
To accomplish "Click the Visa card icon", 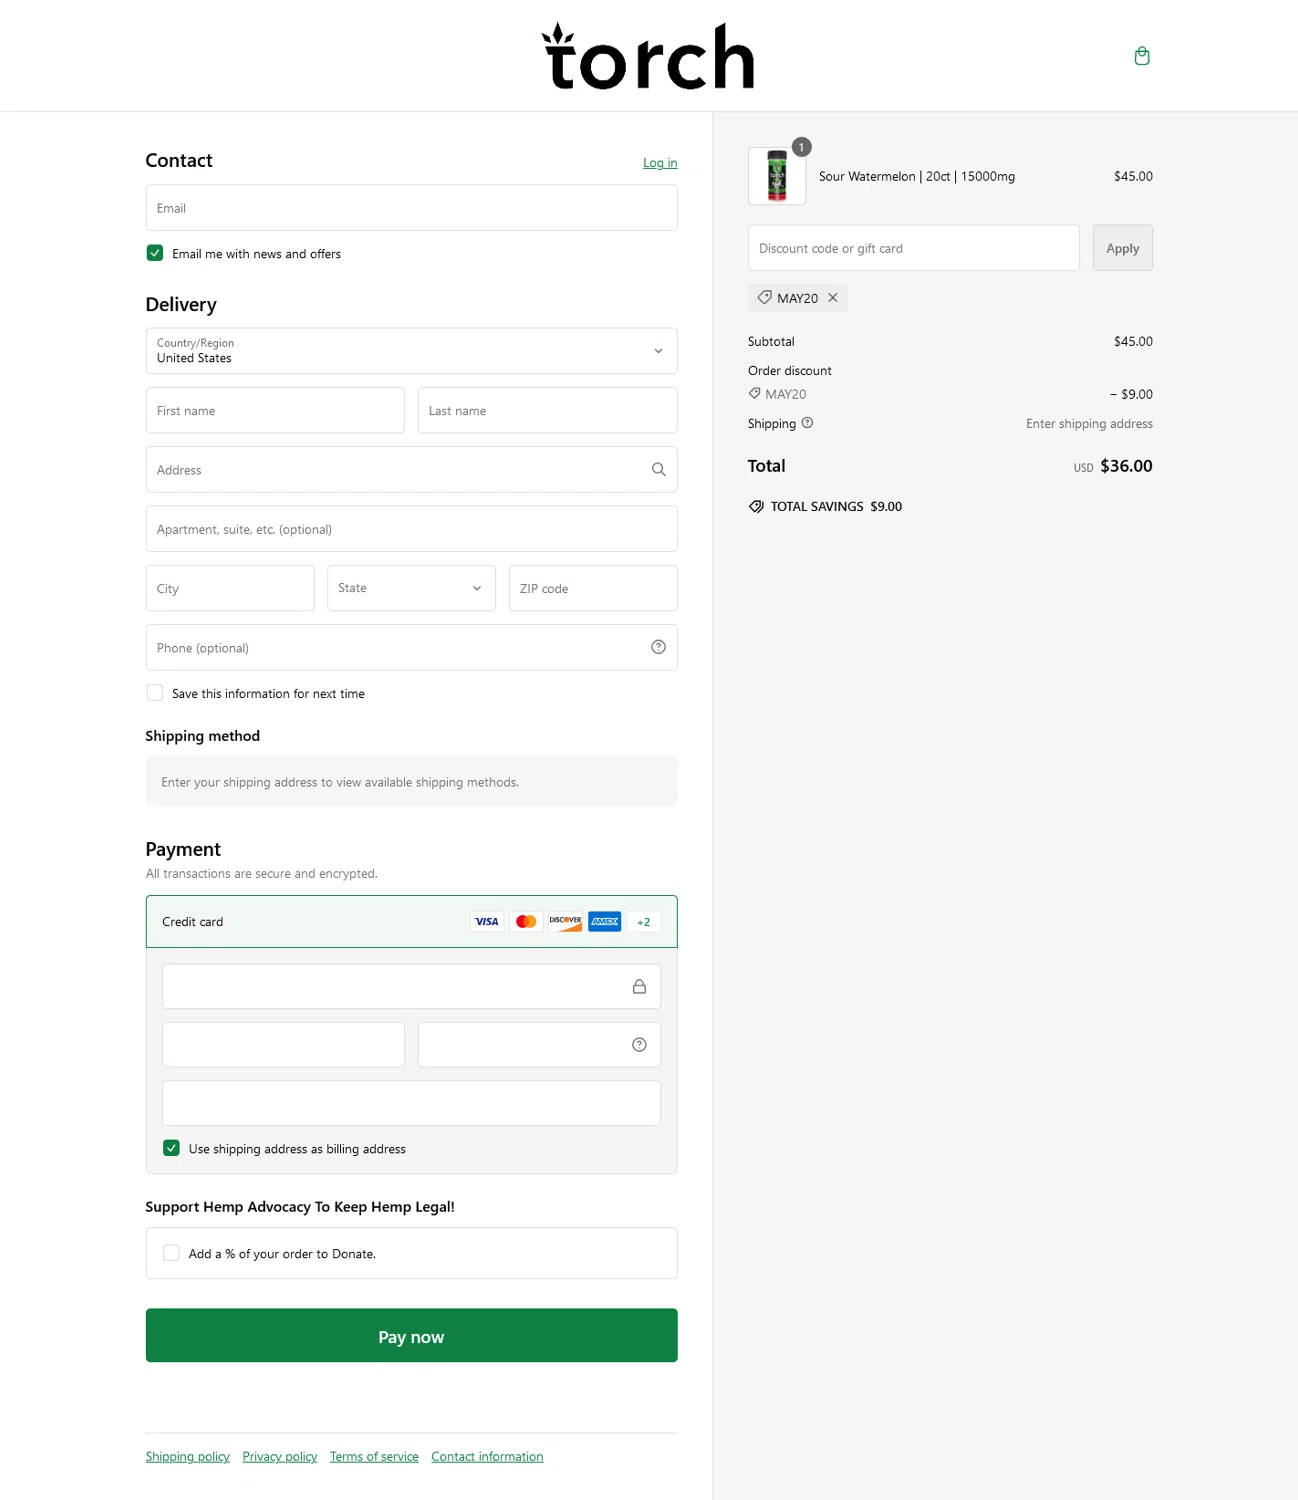I will pos(486,922).
